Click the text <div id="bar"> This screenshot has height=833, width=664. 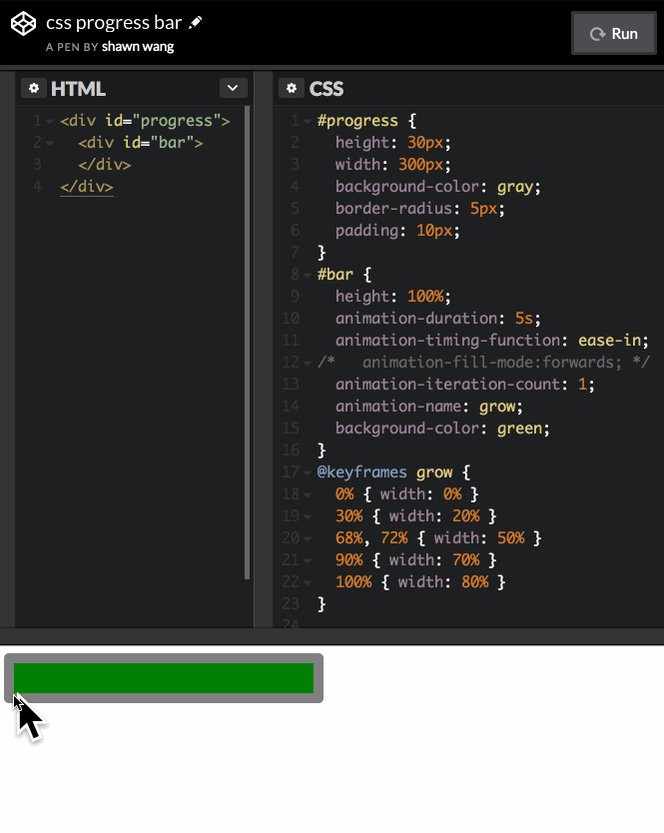tap(140, 143)
